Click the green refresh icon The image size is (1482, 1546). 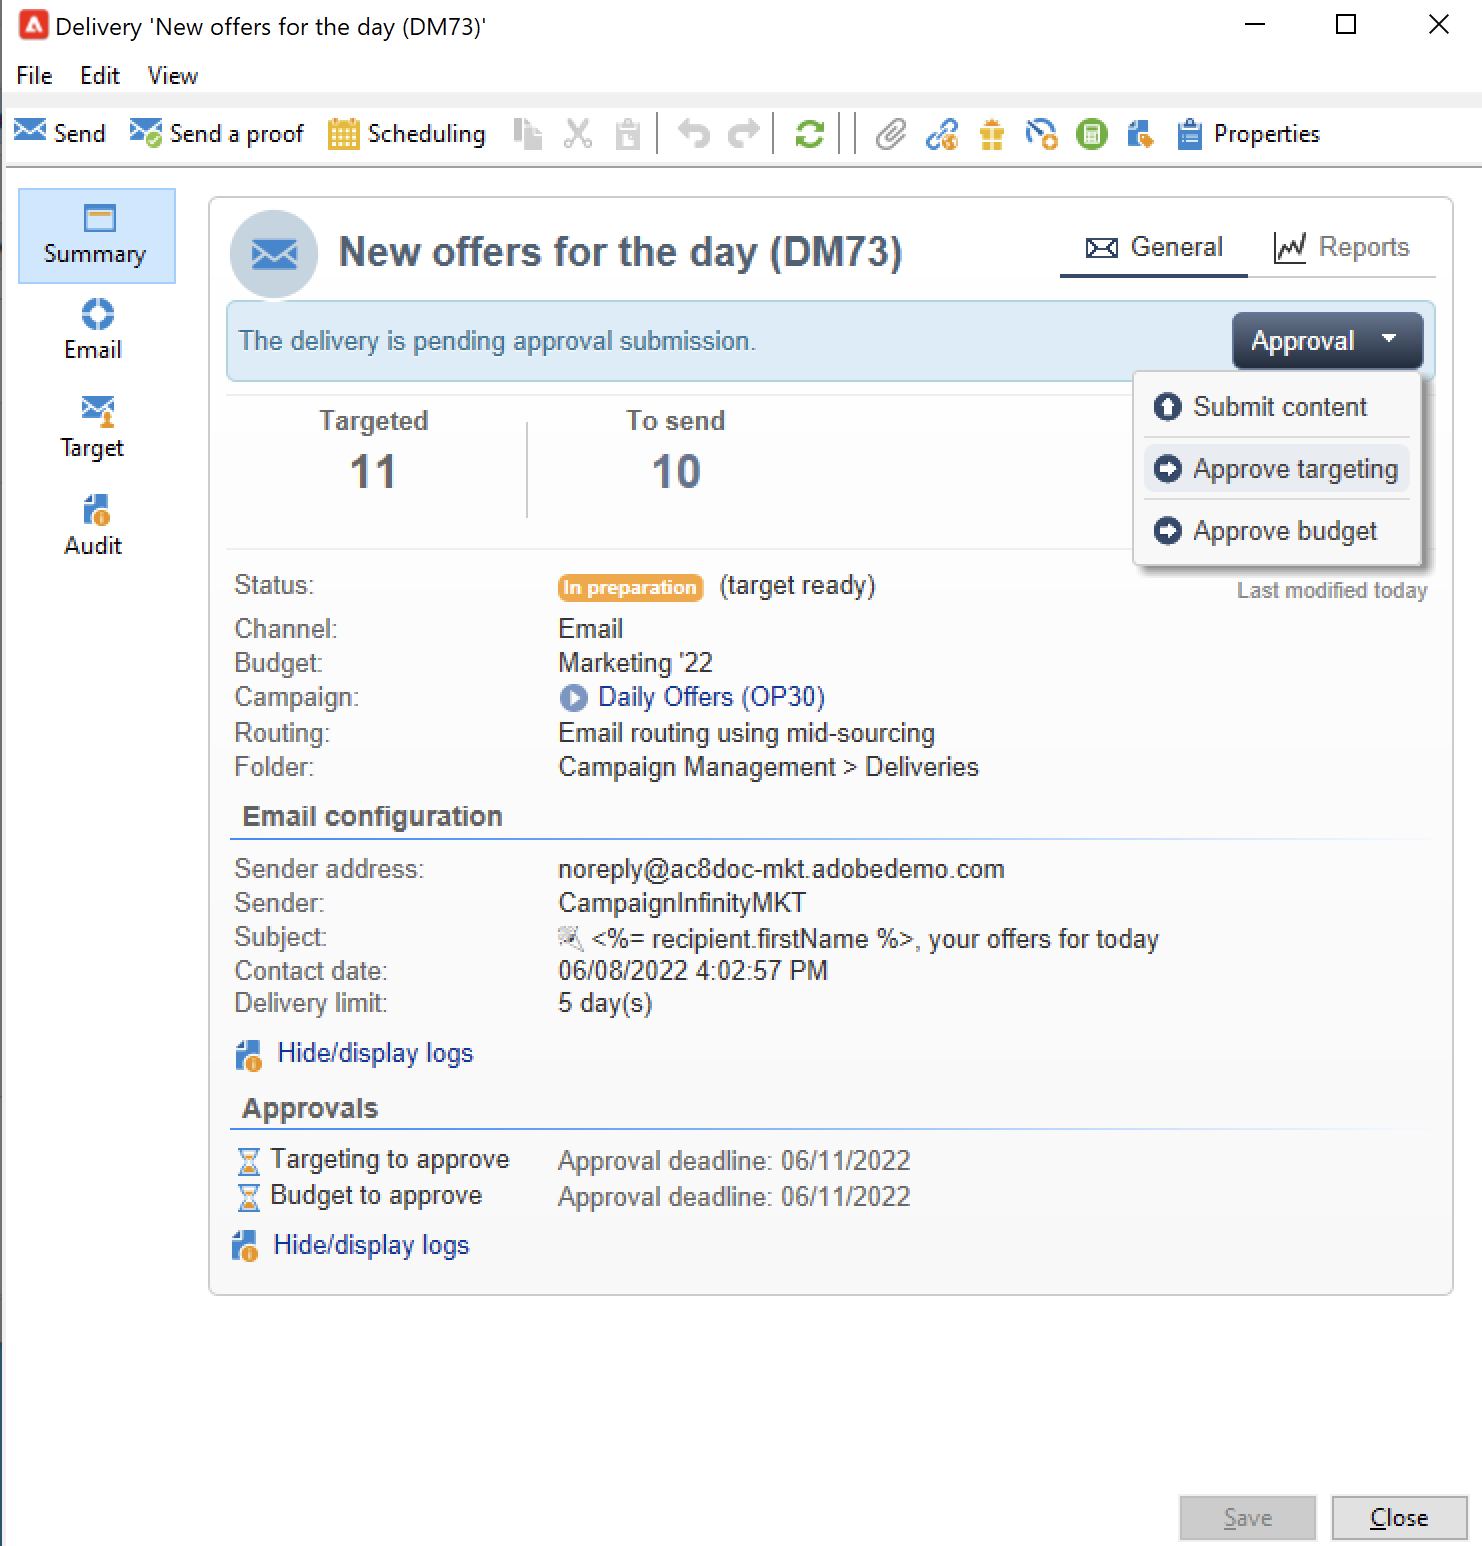click(x=809, y=133)
